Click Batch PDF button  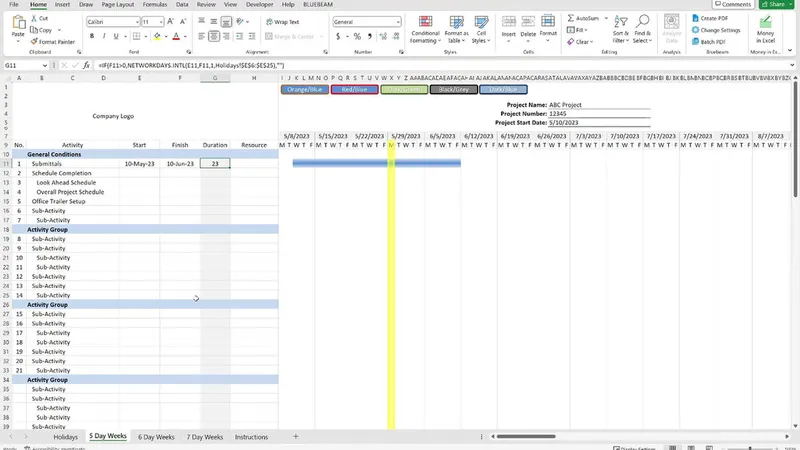[709, 42]
